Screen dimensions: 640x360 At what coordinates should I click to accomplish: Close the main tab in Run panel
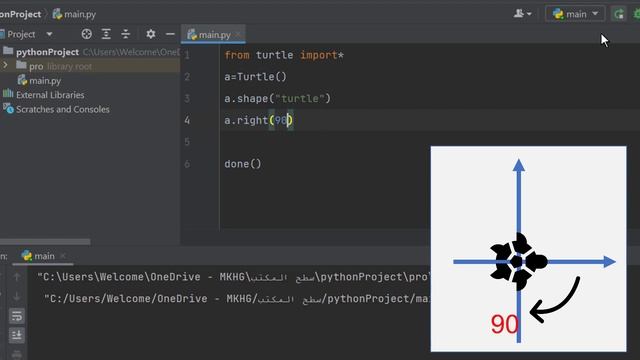click(62, 256)
